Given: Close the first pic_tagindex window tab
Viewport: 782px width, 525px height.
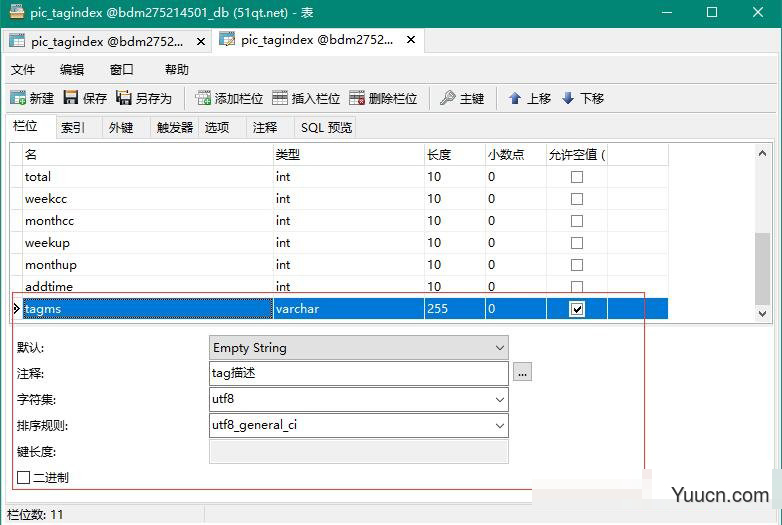Looking at the screenshot, I should 200,41.
